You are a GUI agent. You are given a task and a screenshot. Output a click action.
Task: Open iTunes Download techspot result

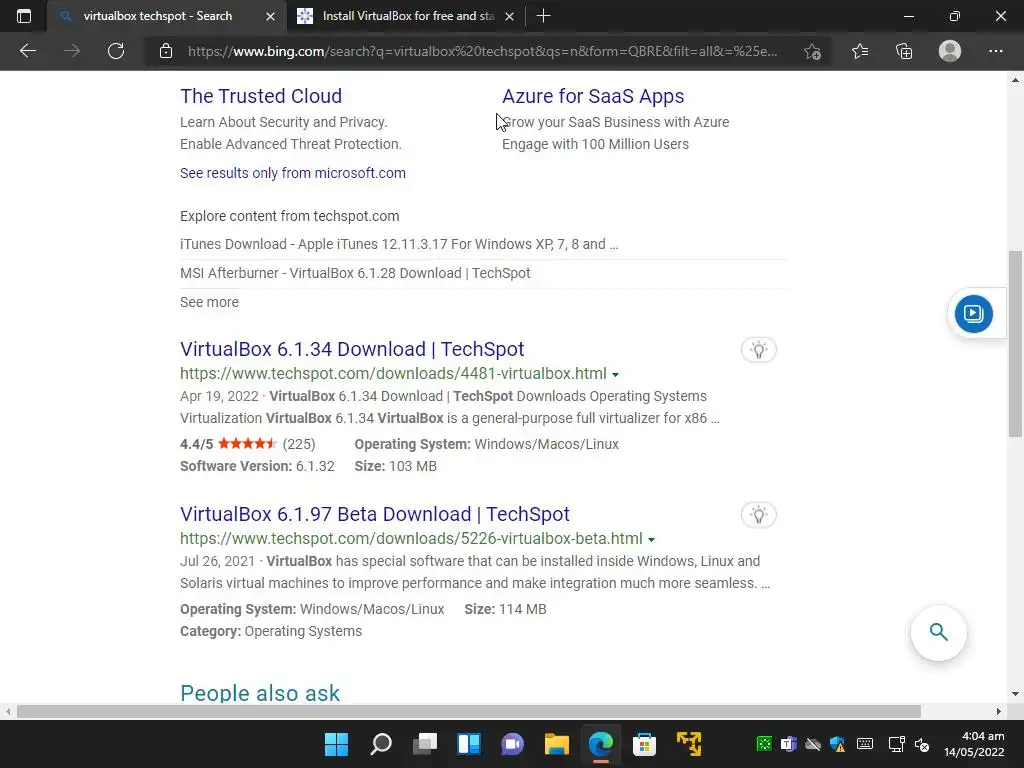399,244
